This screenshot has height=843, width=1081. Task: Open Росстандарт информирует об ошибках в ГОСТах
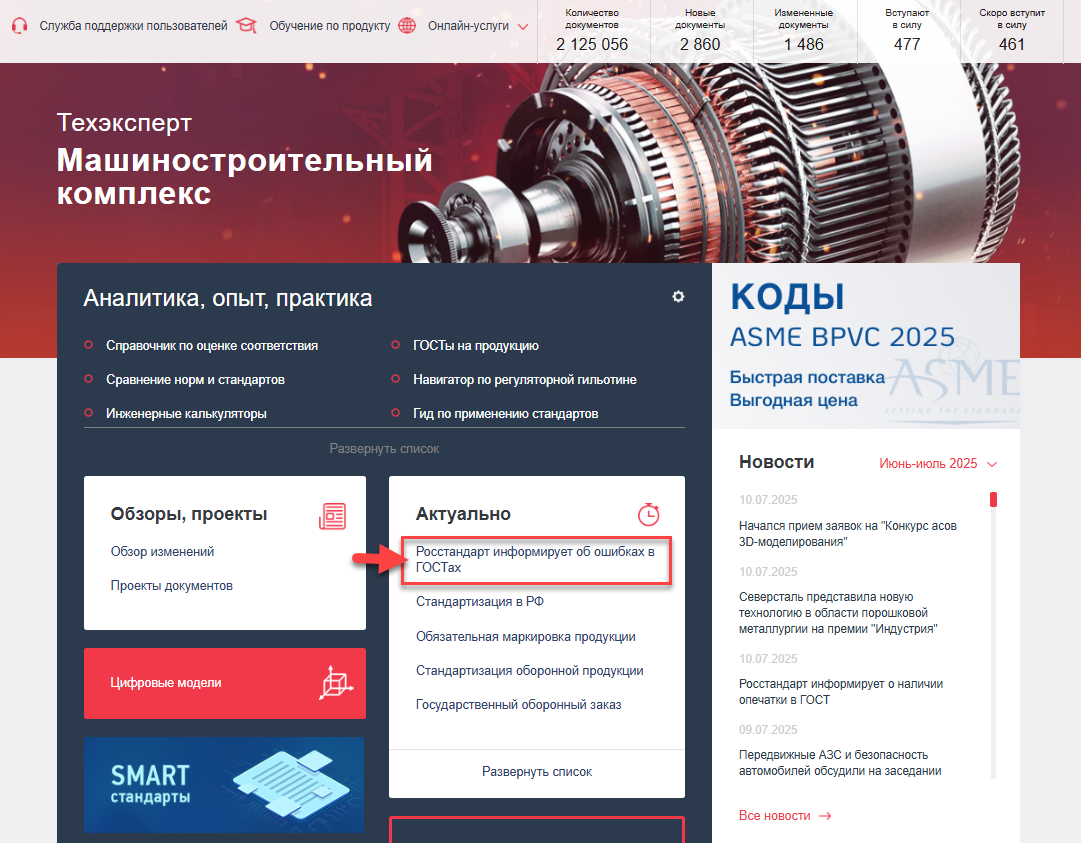pos(536,560)
